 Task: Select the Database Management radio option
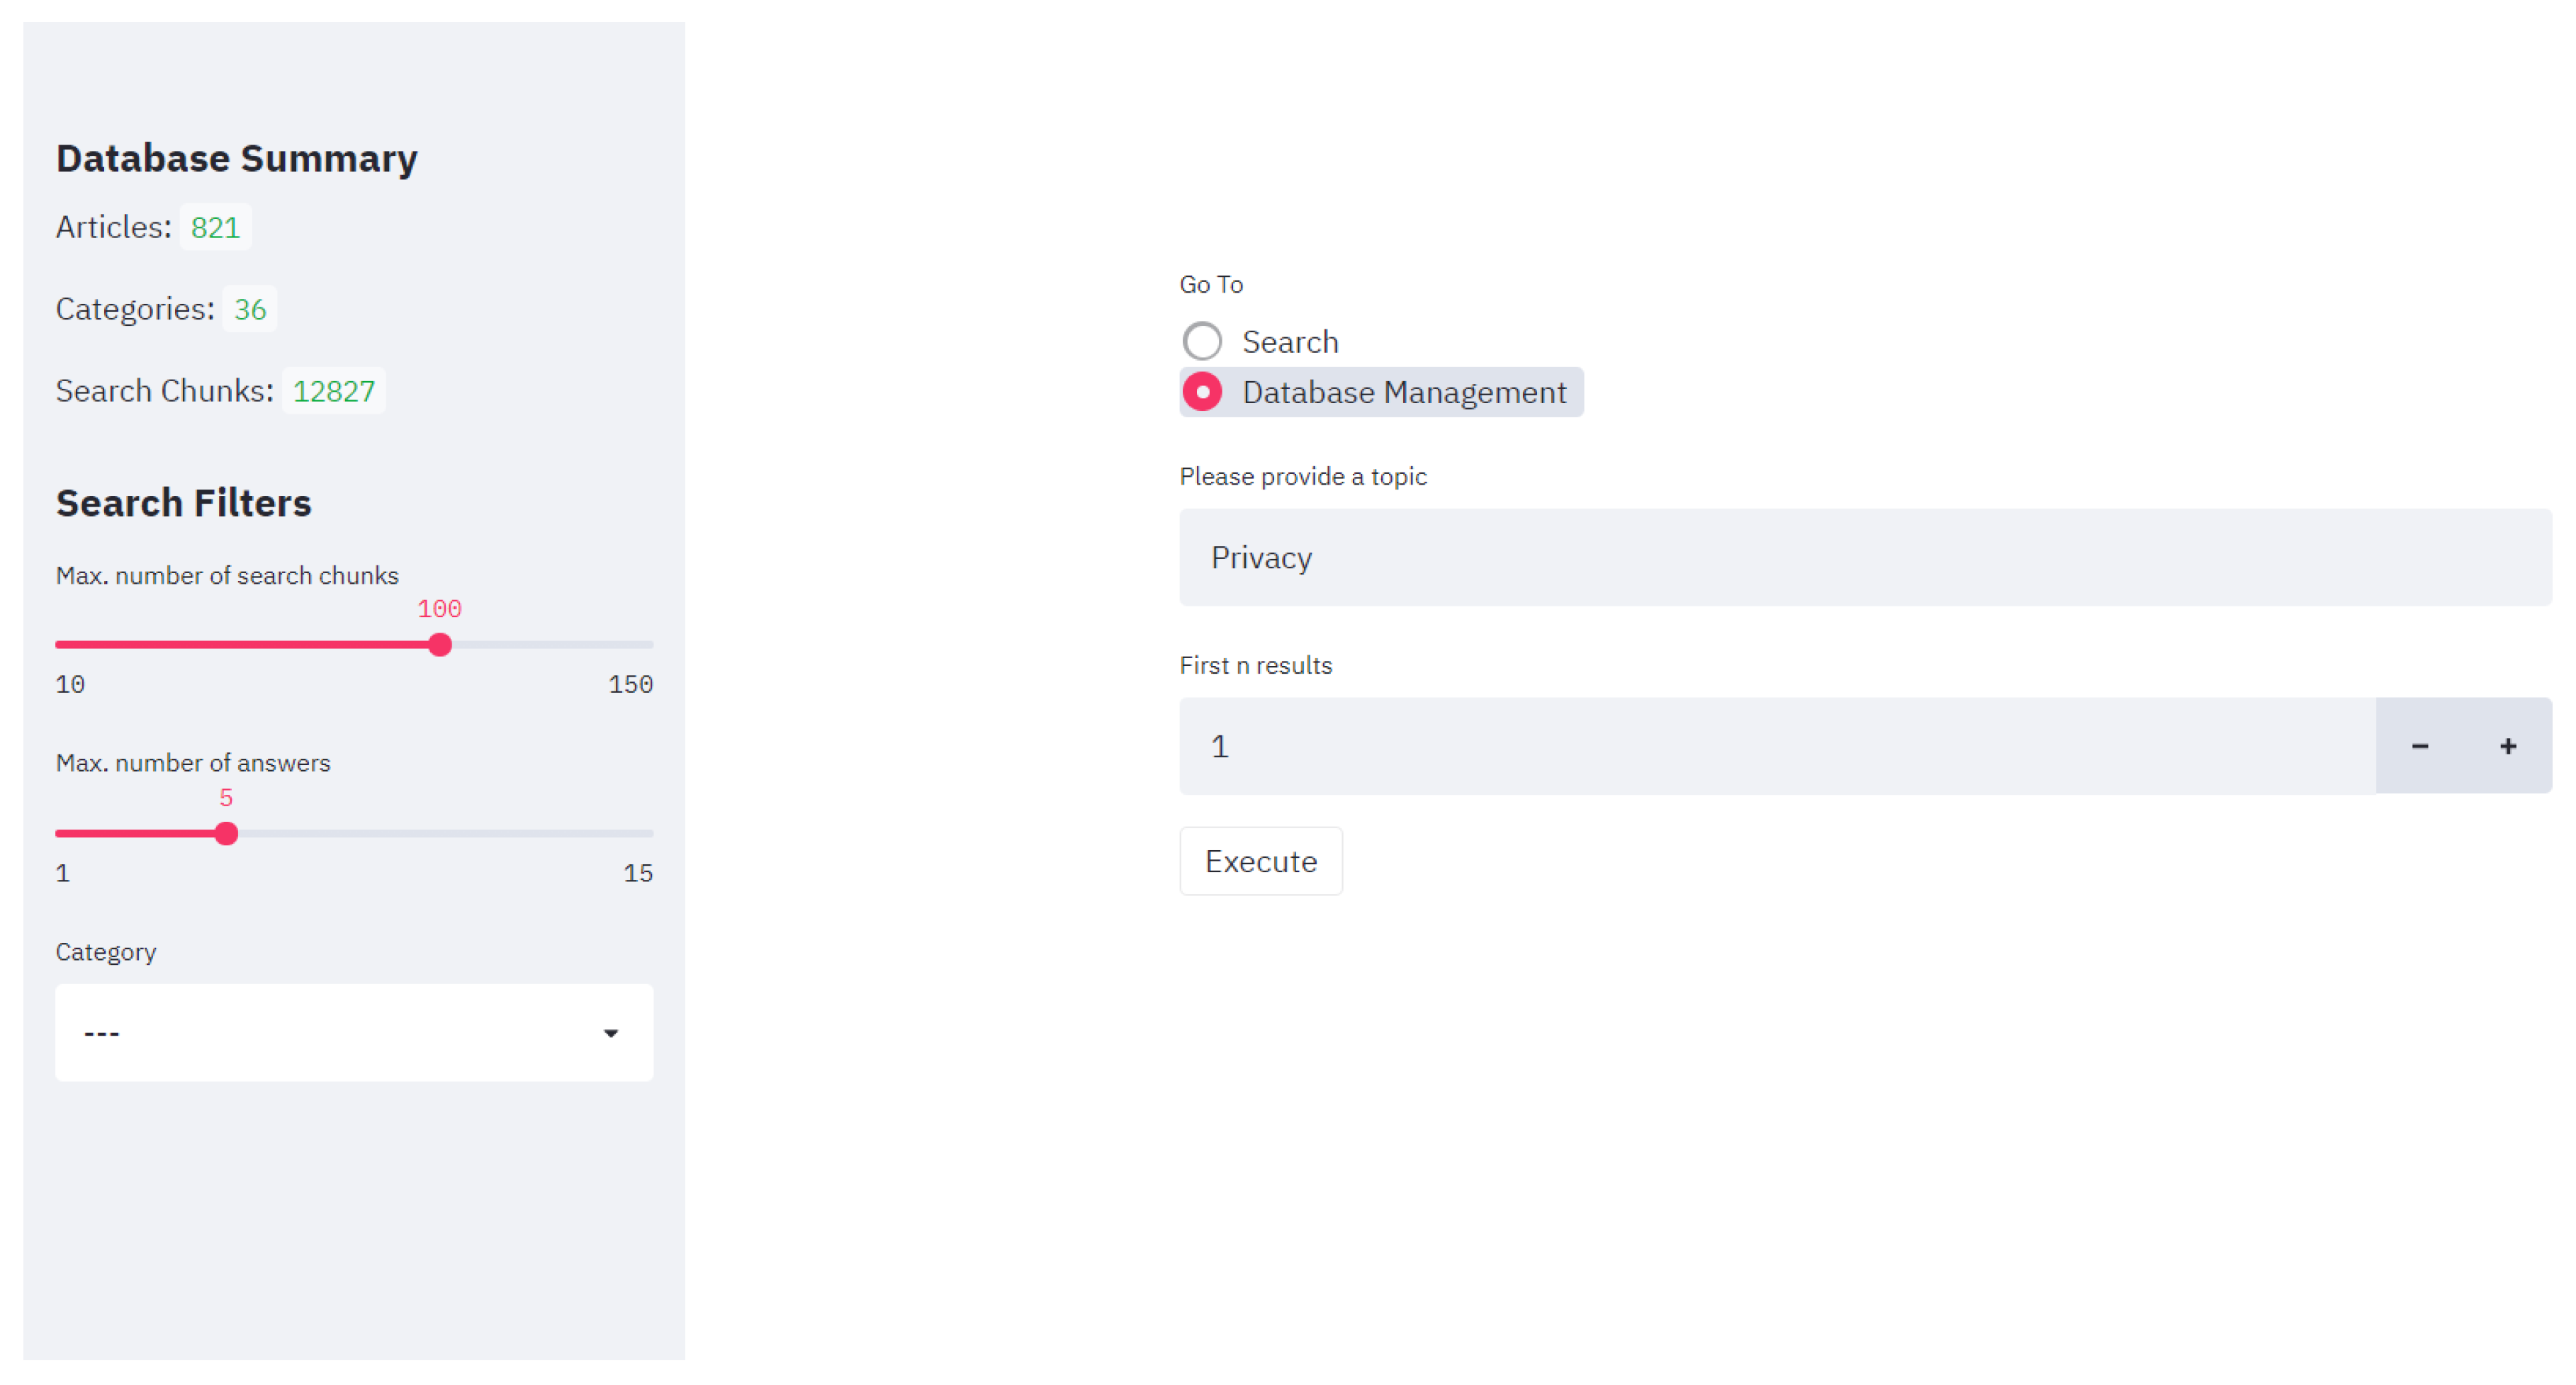pos(1202,392)
